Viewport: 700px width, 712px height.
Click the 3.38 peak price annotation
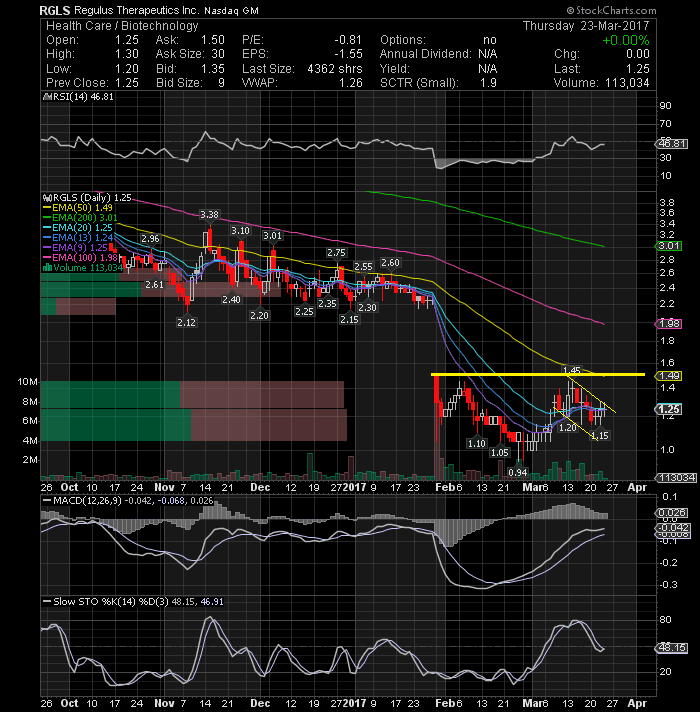(x=209, y=214)
